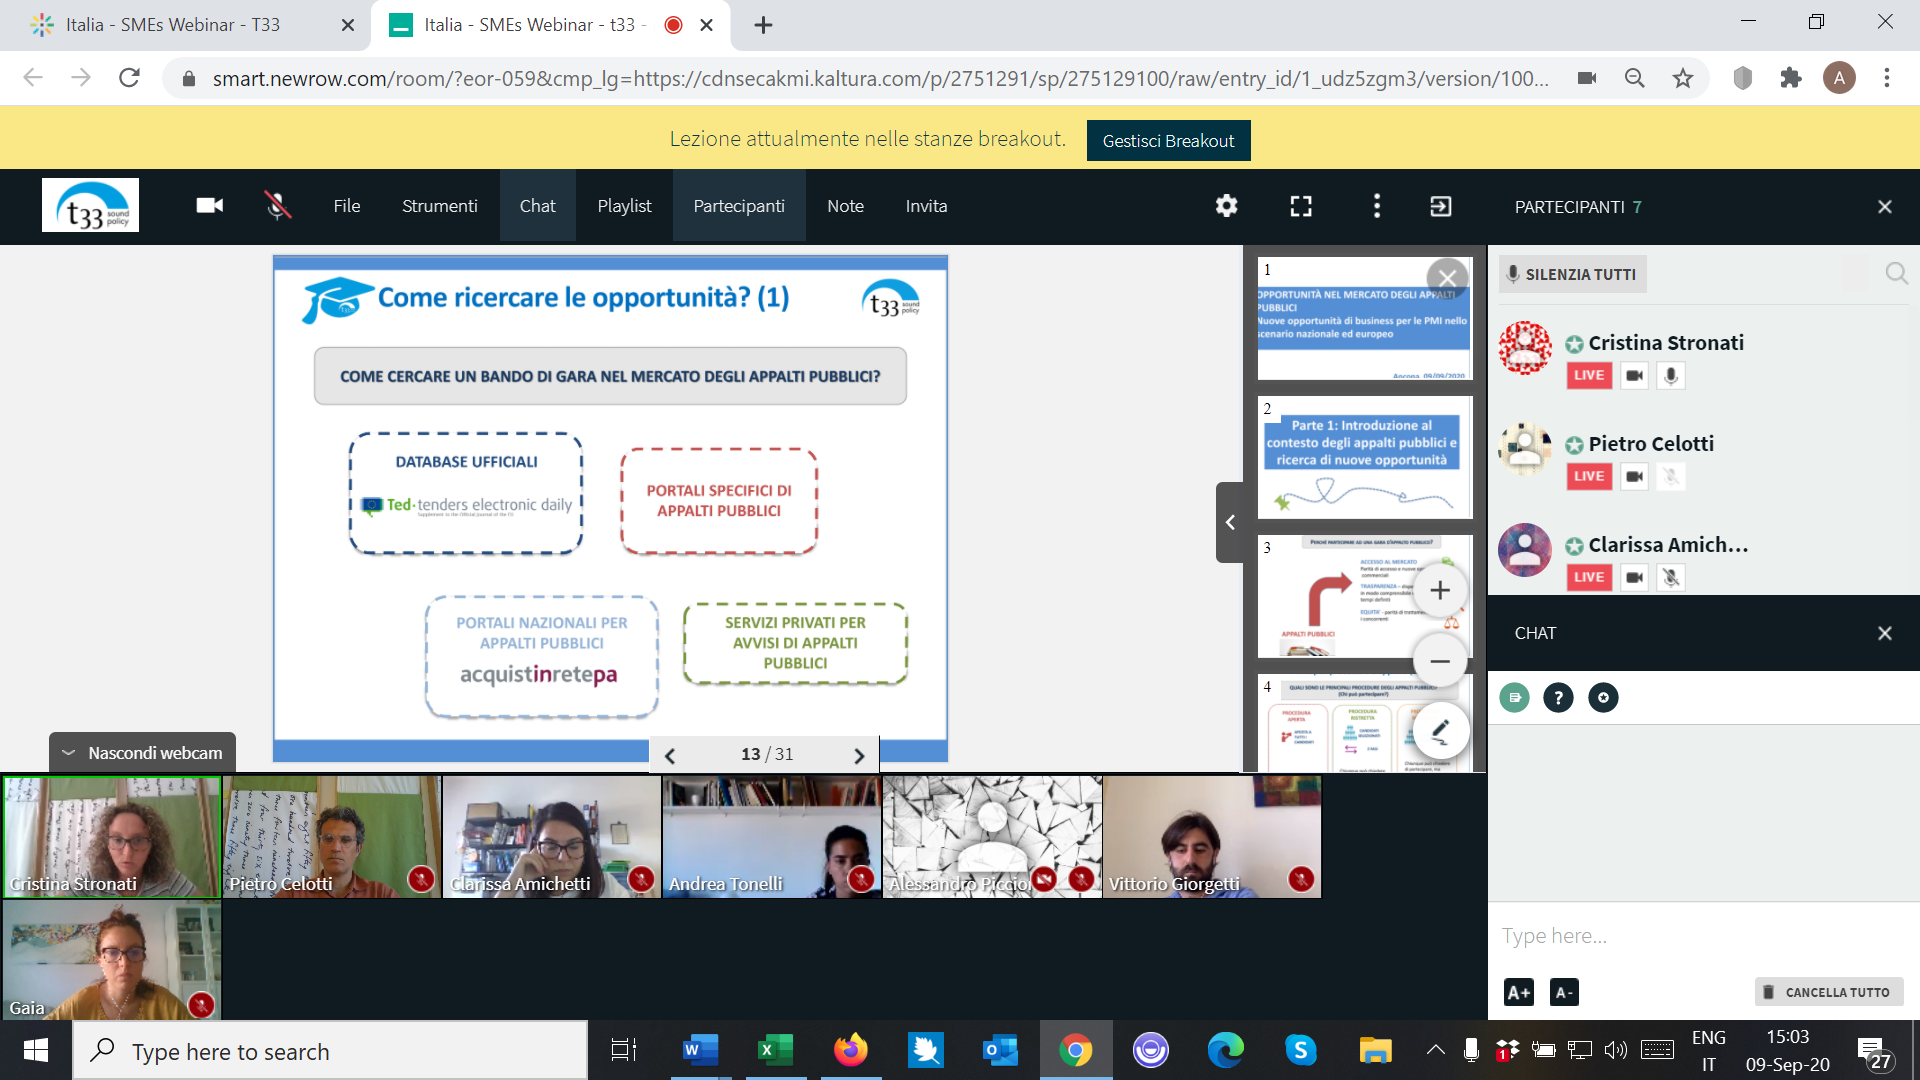Toggle Cristina Stronati's microphone
Image resolution: width=1920 pixels, height=1080 pixels.
tap(1671, 375)
